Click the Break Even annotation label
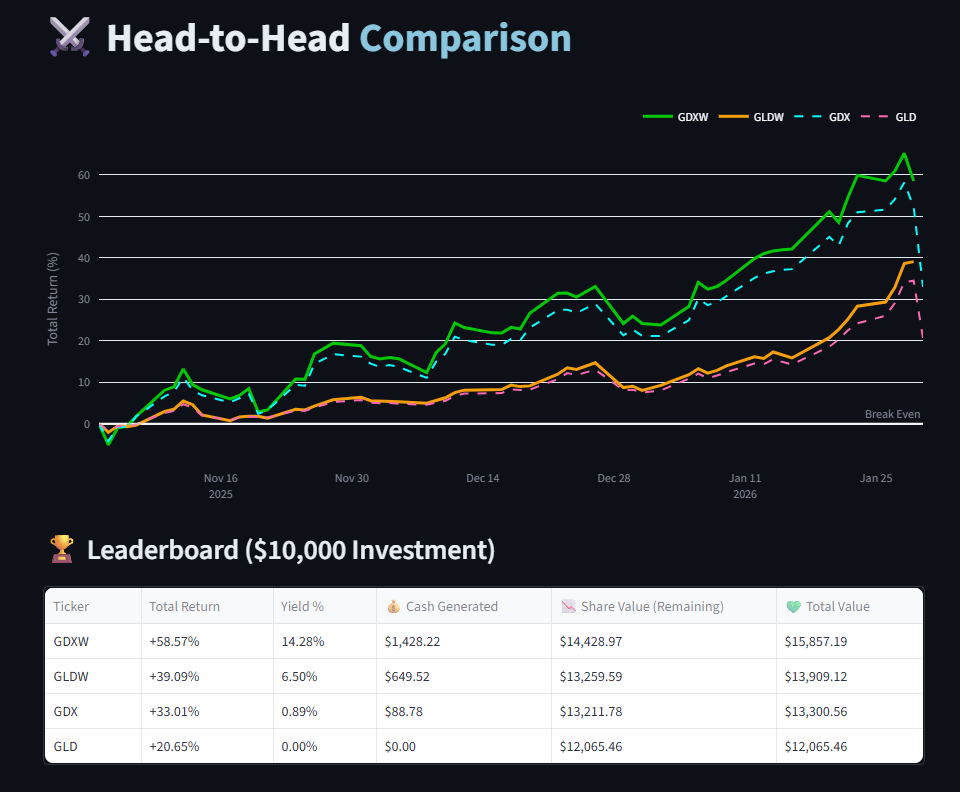 (892, 414)
